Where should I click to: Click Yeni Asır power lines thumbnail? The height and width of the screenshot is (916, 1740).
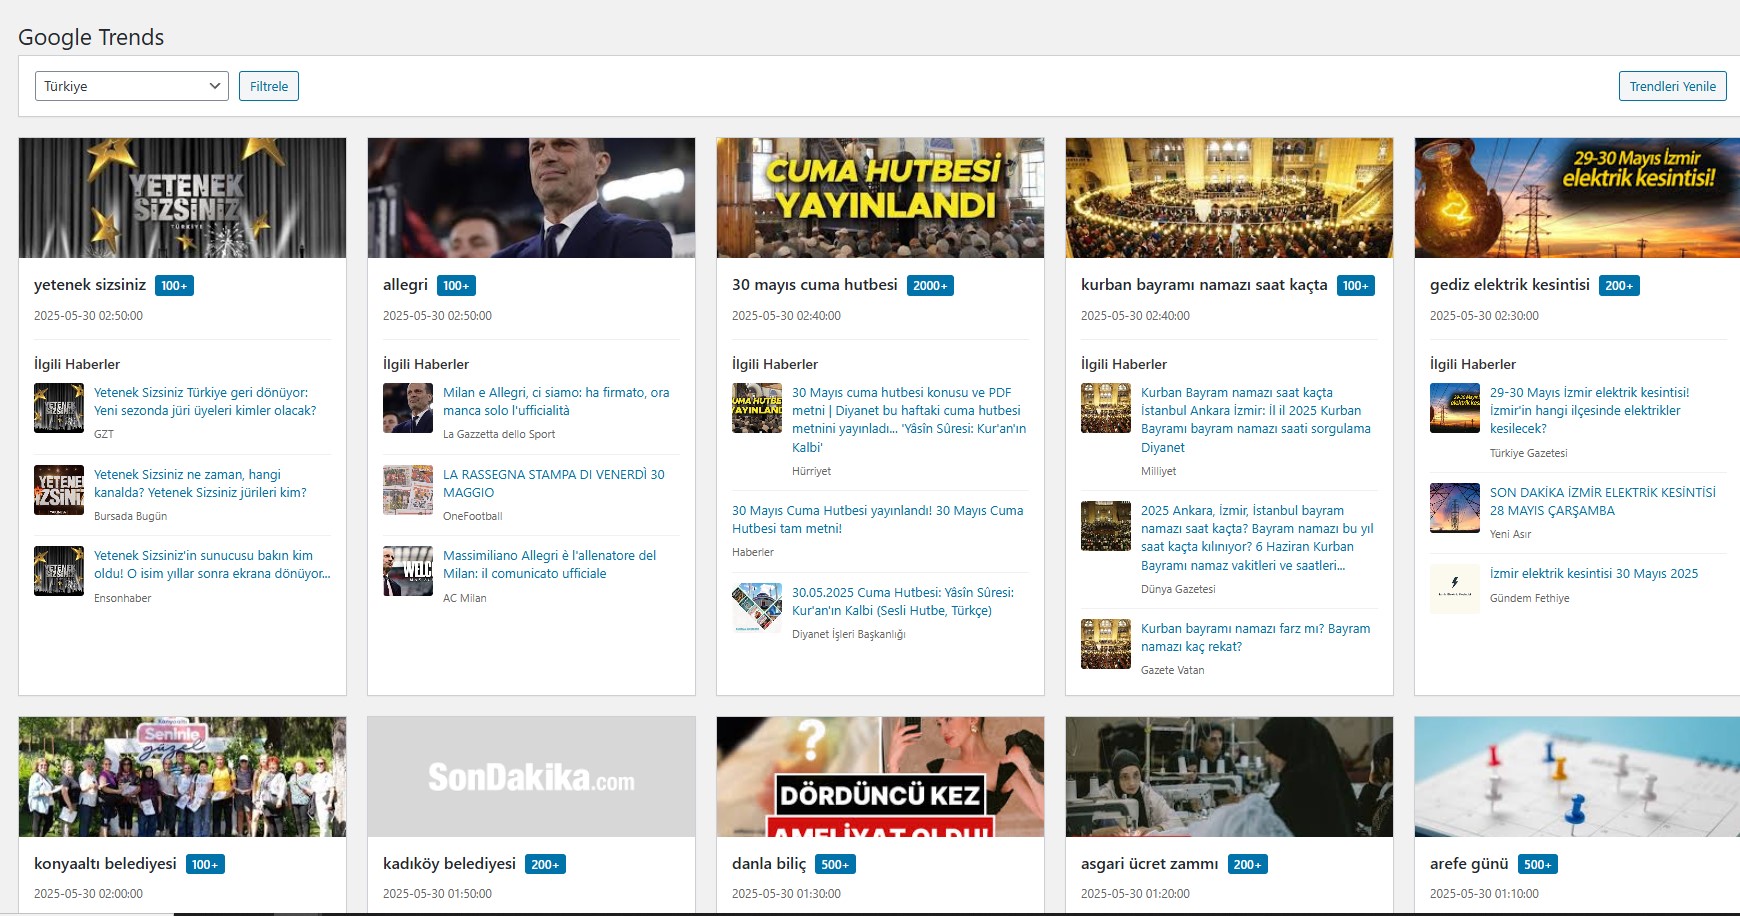coord(1455,508)
